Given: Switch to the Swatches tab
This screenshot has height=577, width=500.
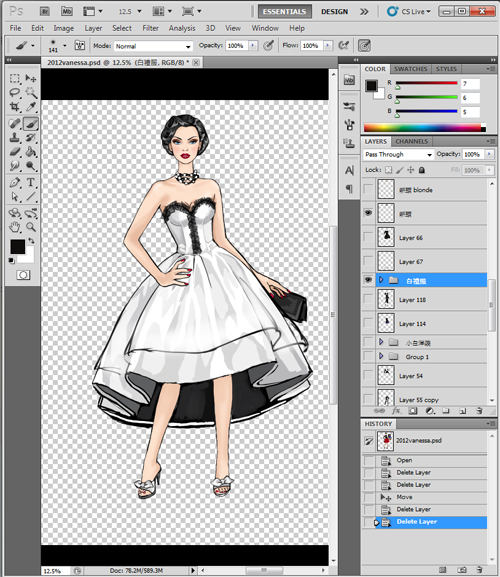Looking at the screenshot, I should [x=411, y=69].
